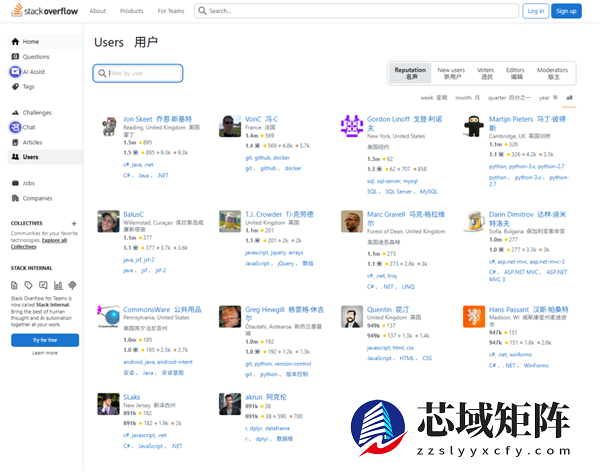Open the For Teams menu item
Screen dimensions: 600x473
click(x=171, y=11)
